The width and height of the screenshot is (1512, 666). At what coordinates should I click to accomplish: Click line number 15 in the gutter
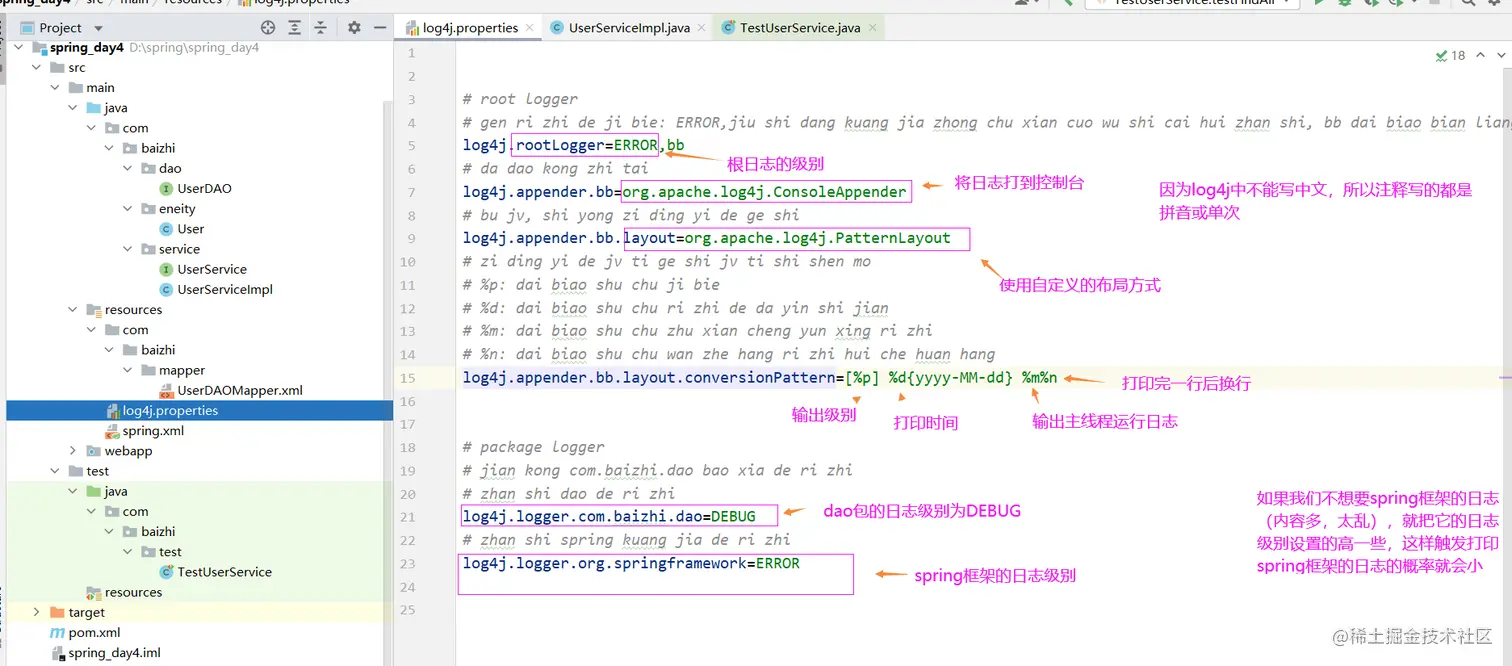pos(407,378)
